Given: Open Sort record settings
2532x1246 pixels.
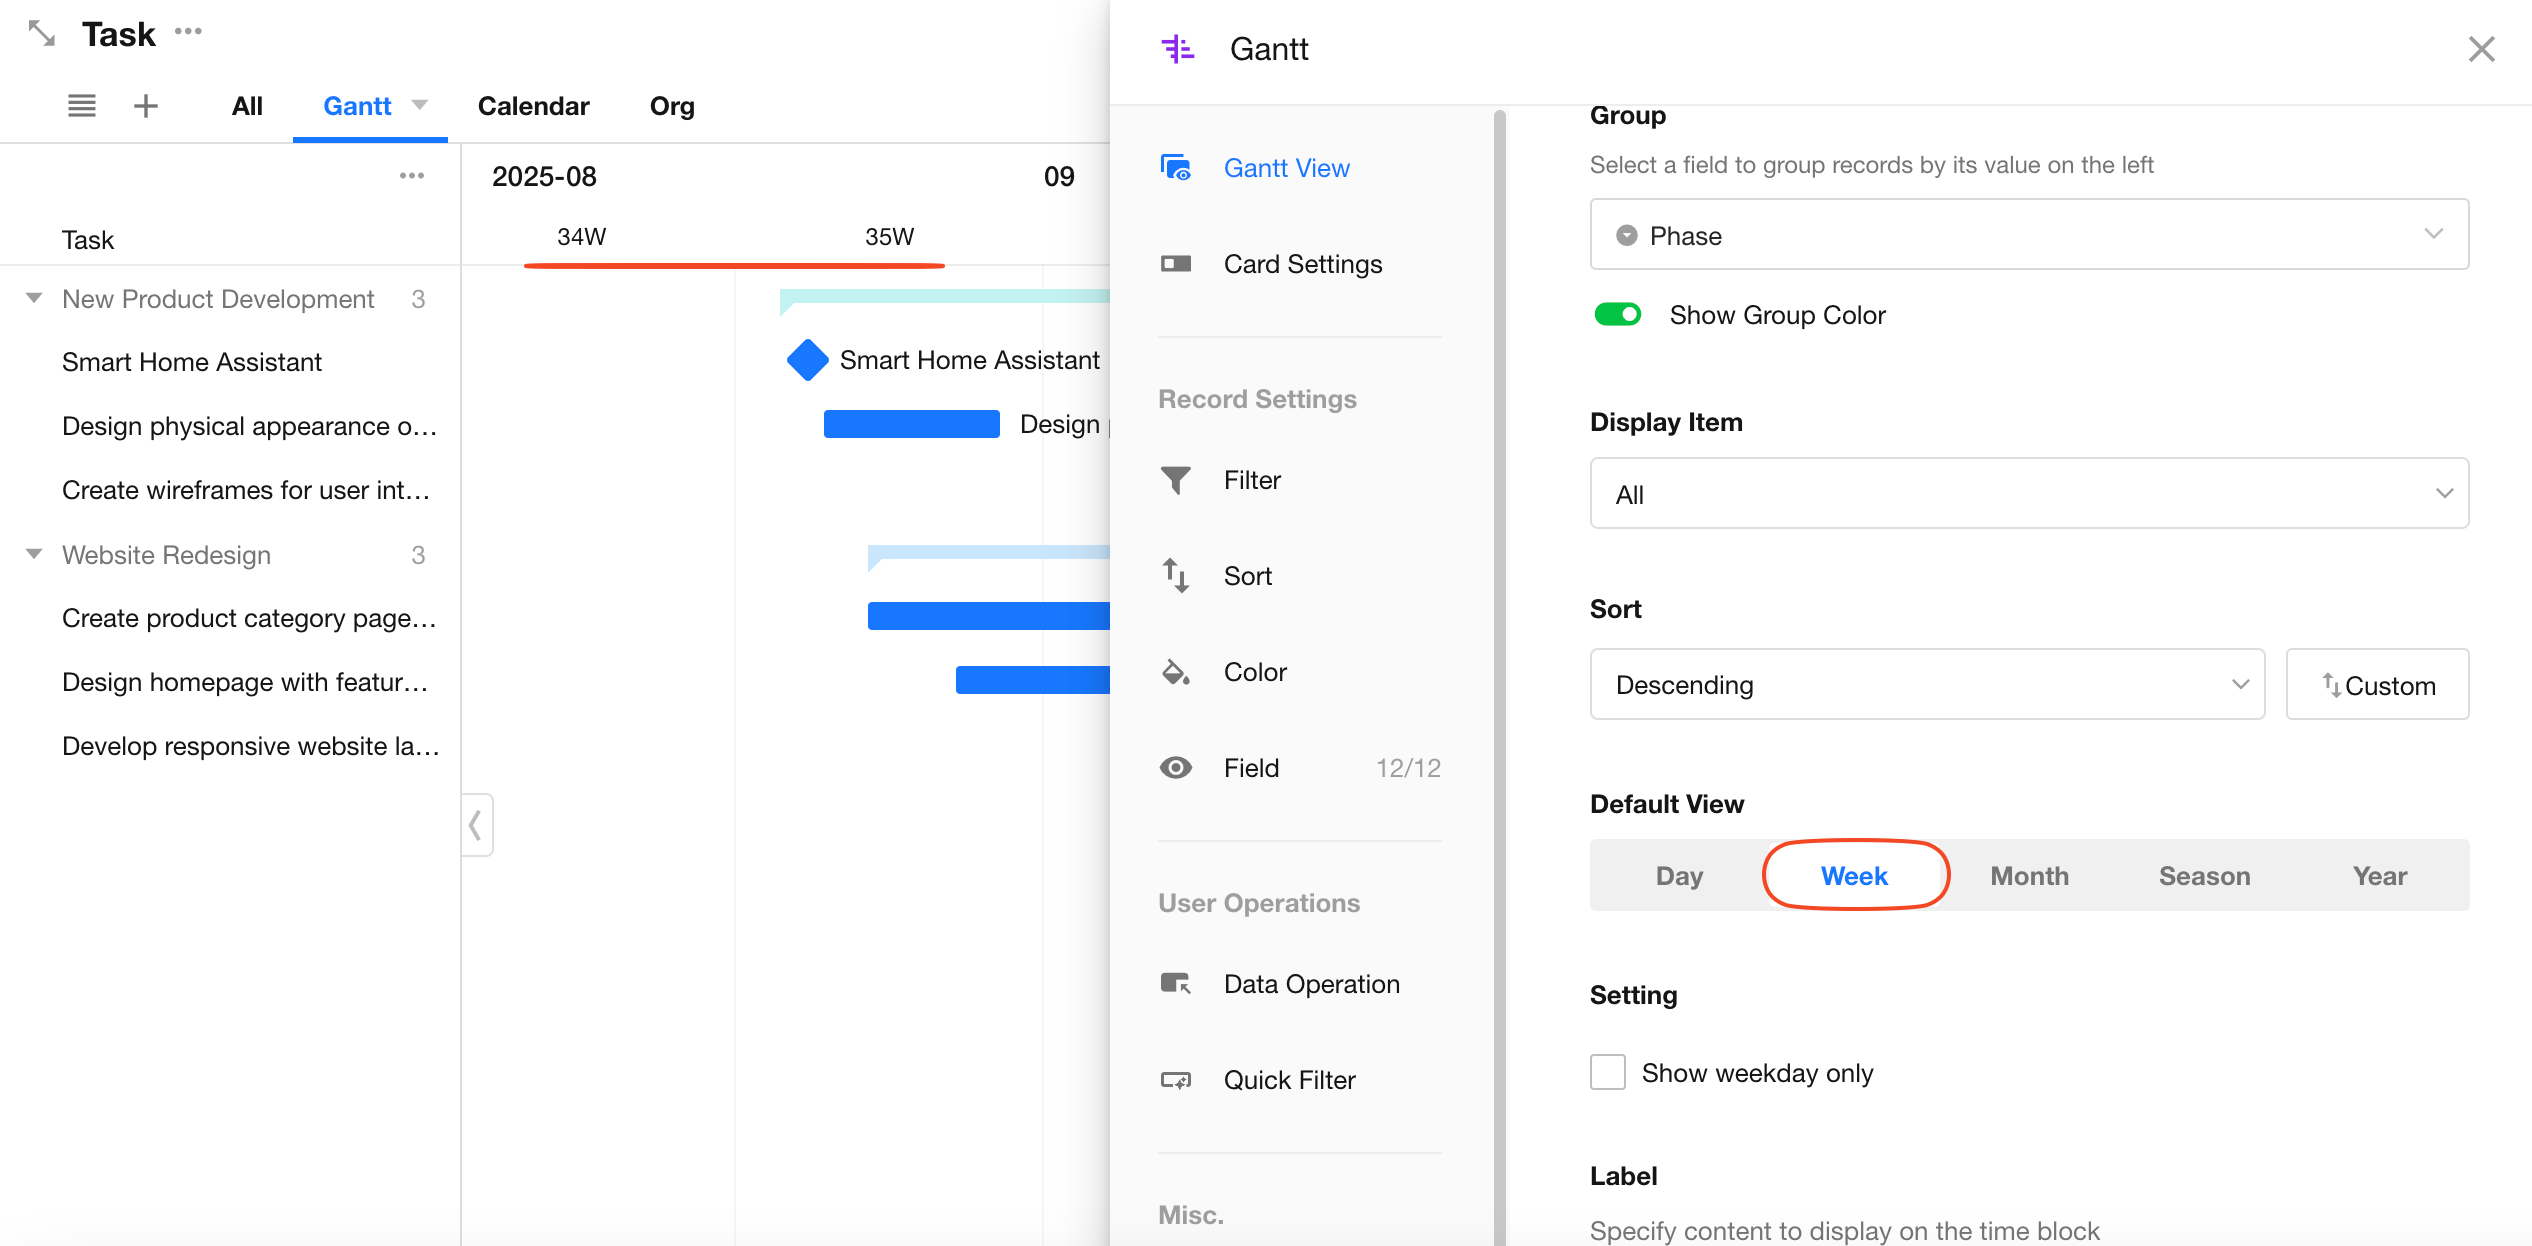Looking at the screenshot, I should pyautogui.click(x=1246, y=576).
